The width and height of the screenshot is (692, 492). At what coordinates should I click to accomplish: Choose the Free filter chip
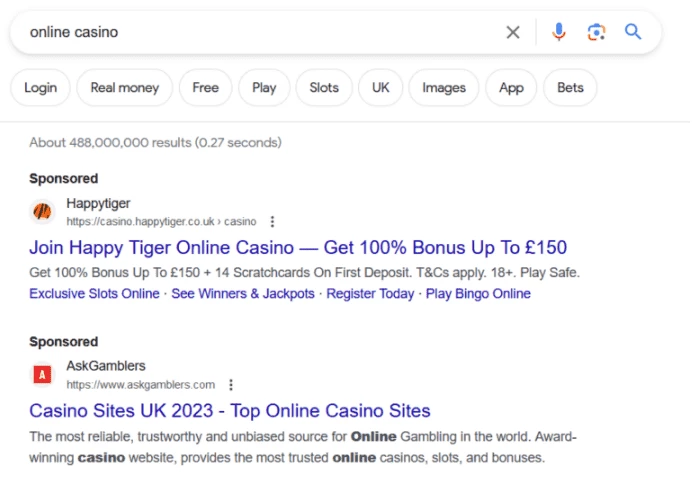pyautogui.click(x=205, y=88)
